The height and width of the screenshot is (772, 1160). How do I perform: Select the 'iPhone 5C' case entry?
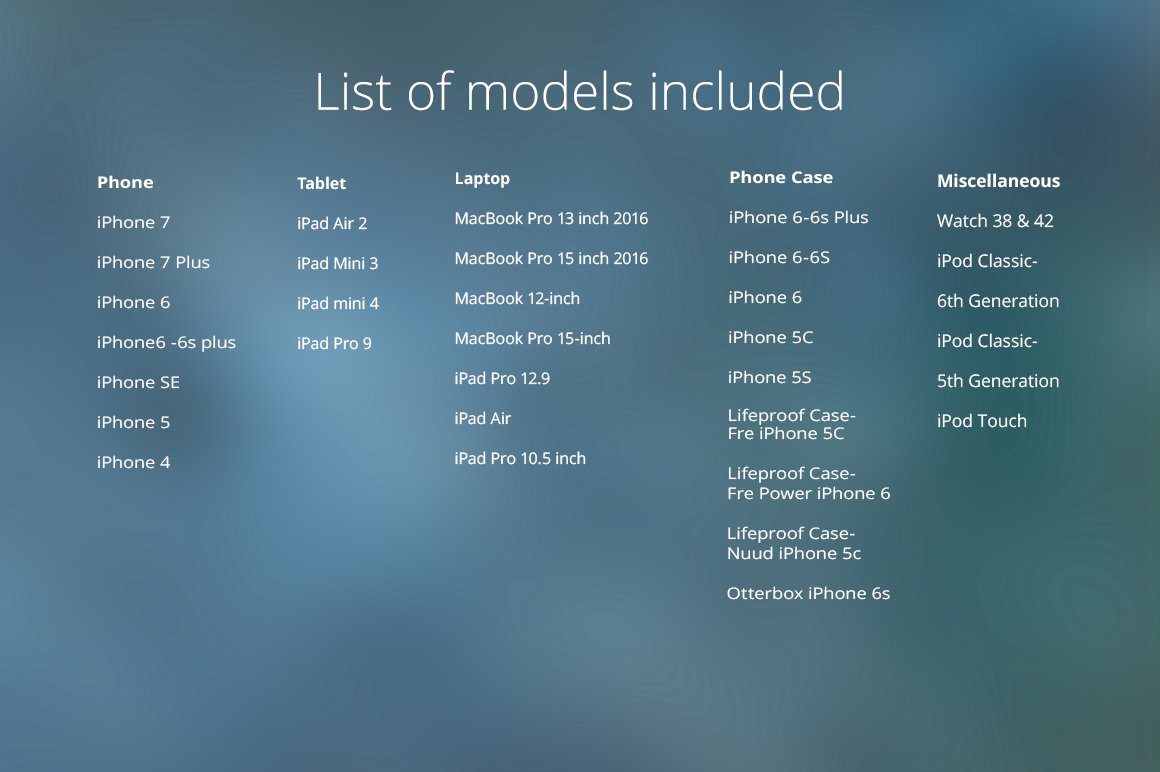[770, 337]
